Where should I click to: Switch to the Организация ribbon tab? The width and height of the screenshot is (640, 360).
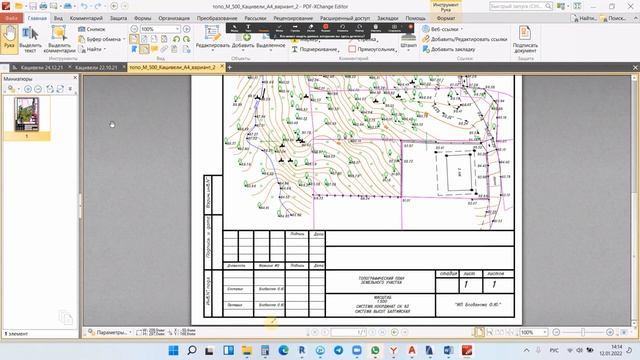tap(174, 18)
